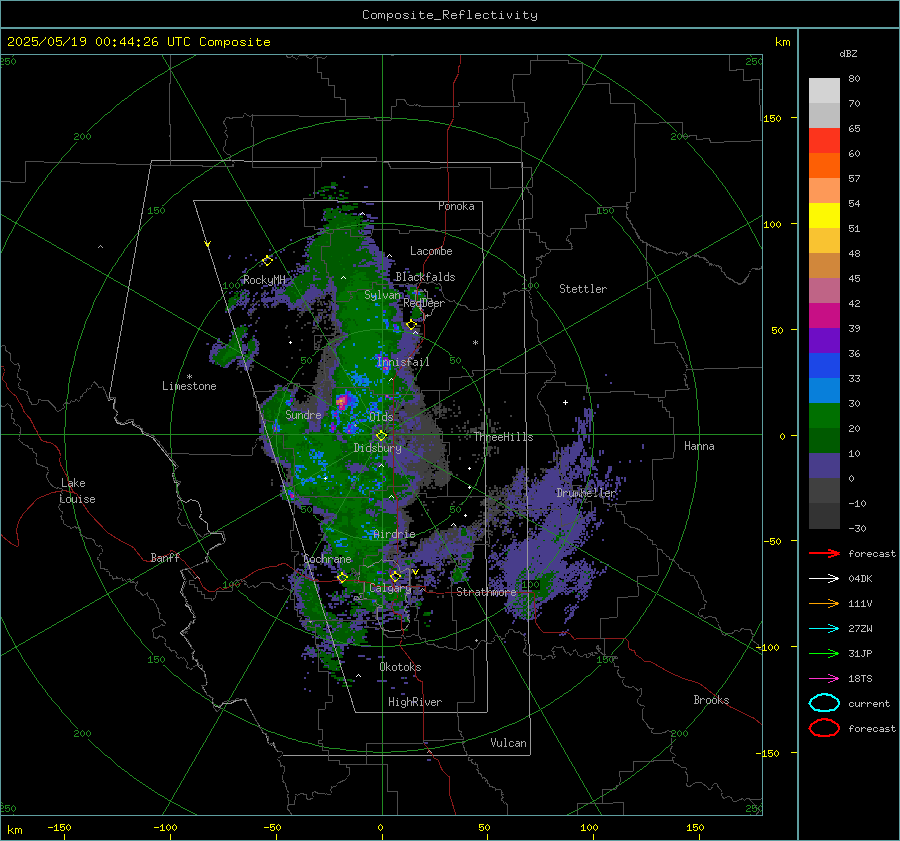Screen dimensions: 900x841
Task: Click the Airdrie city label
Action: click(394, 534)
